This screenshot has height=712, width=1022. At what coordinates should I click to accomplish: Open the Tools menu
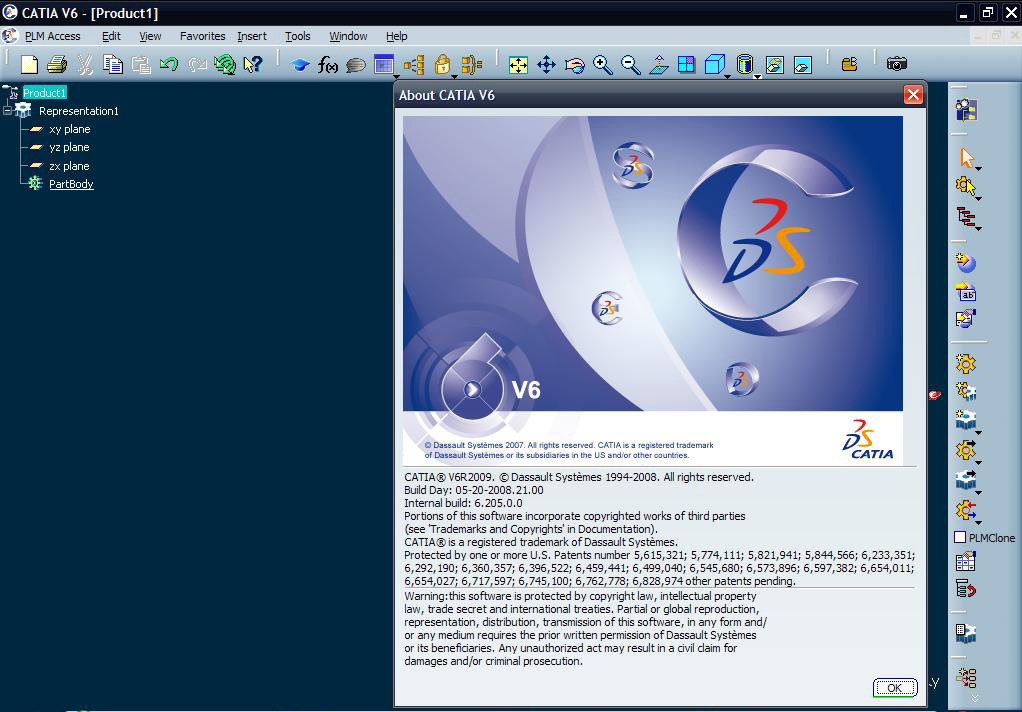298,36
